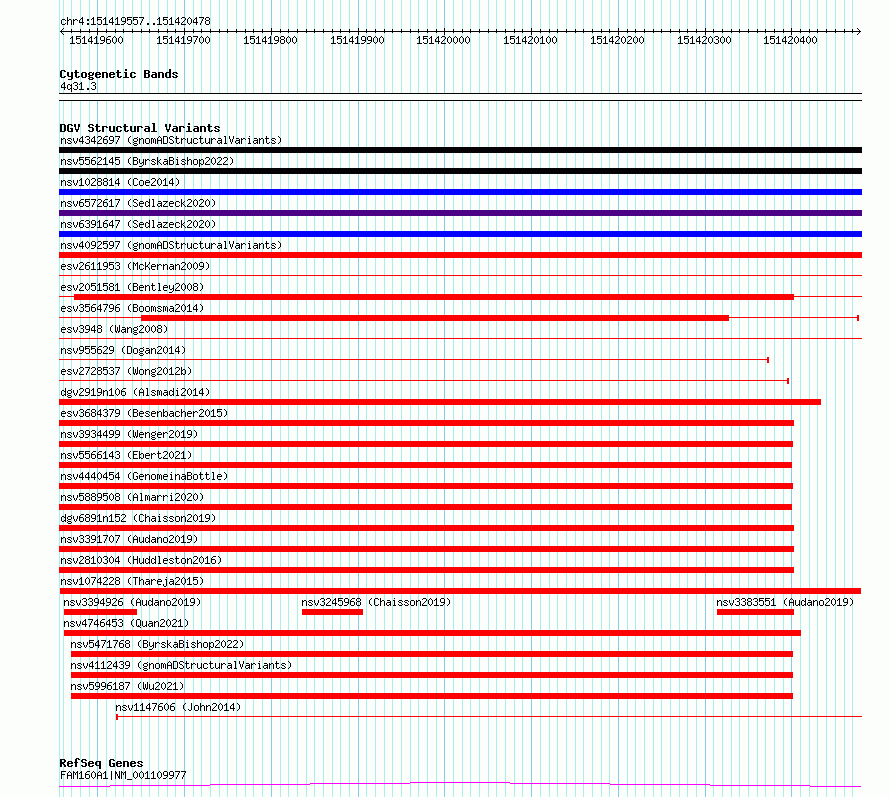Click the RefSeq Genes track title
The width and height of the screenshot is (890, 797).
(102, 763)
